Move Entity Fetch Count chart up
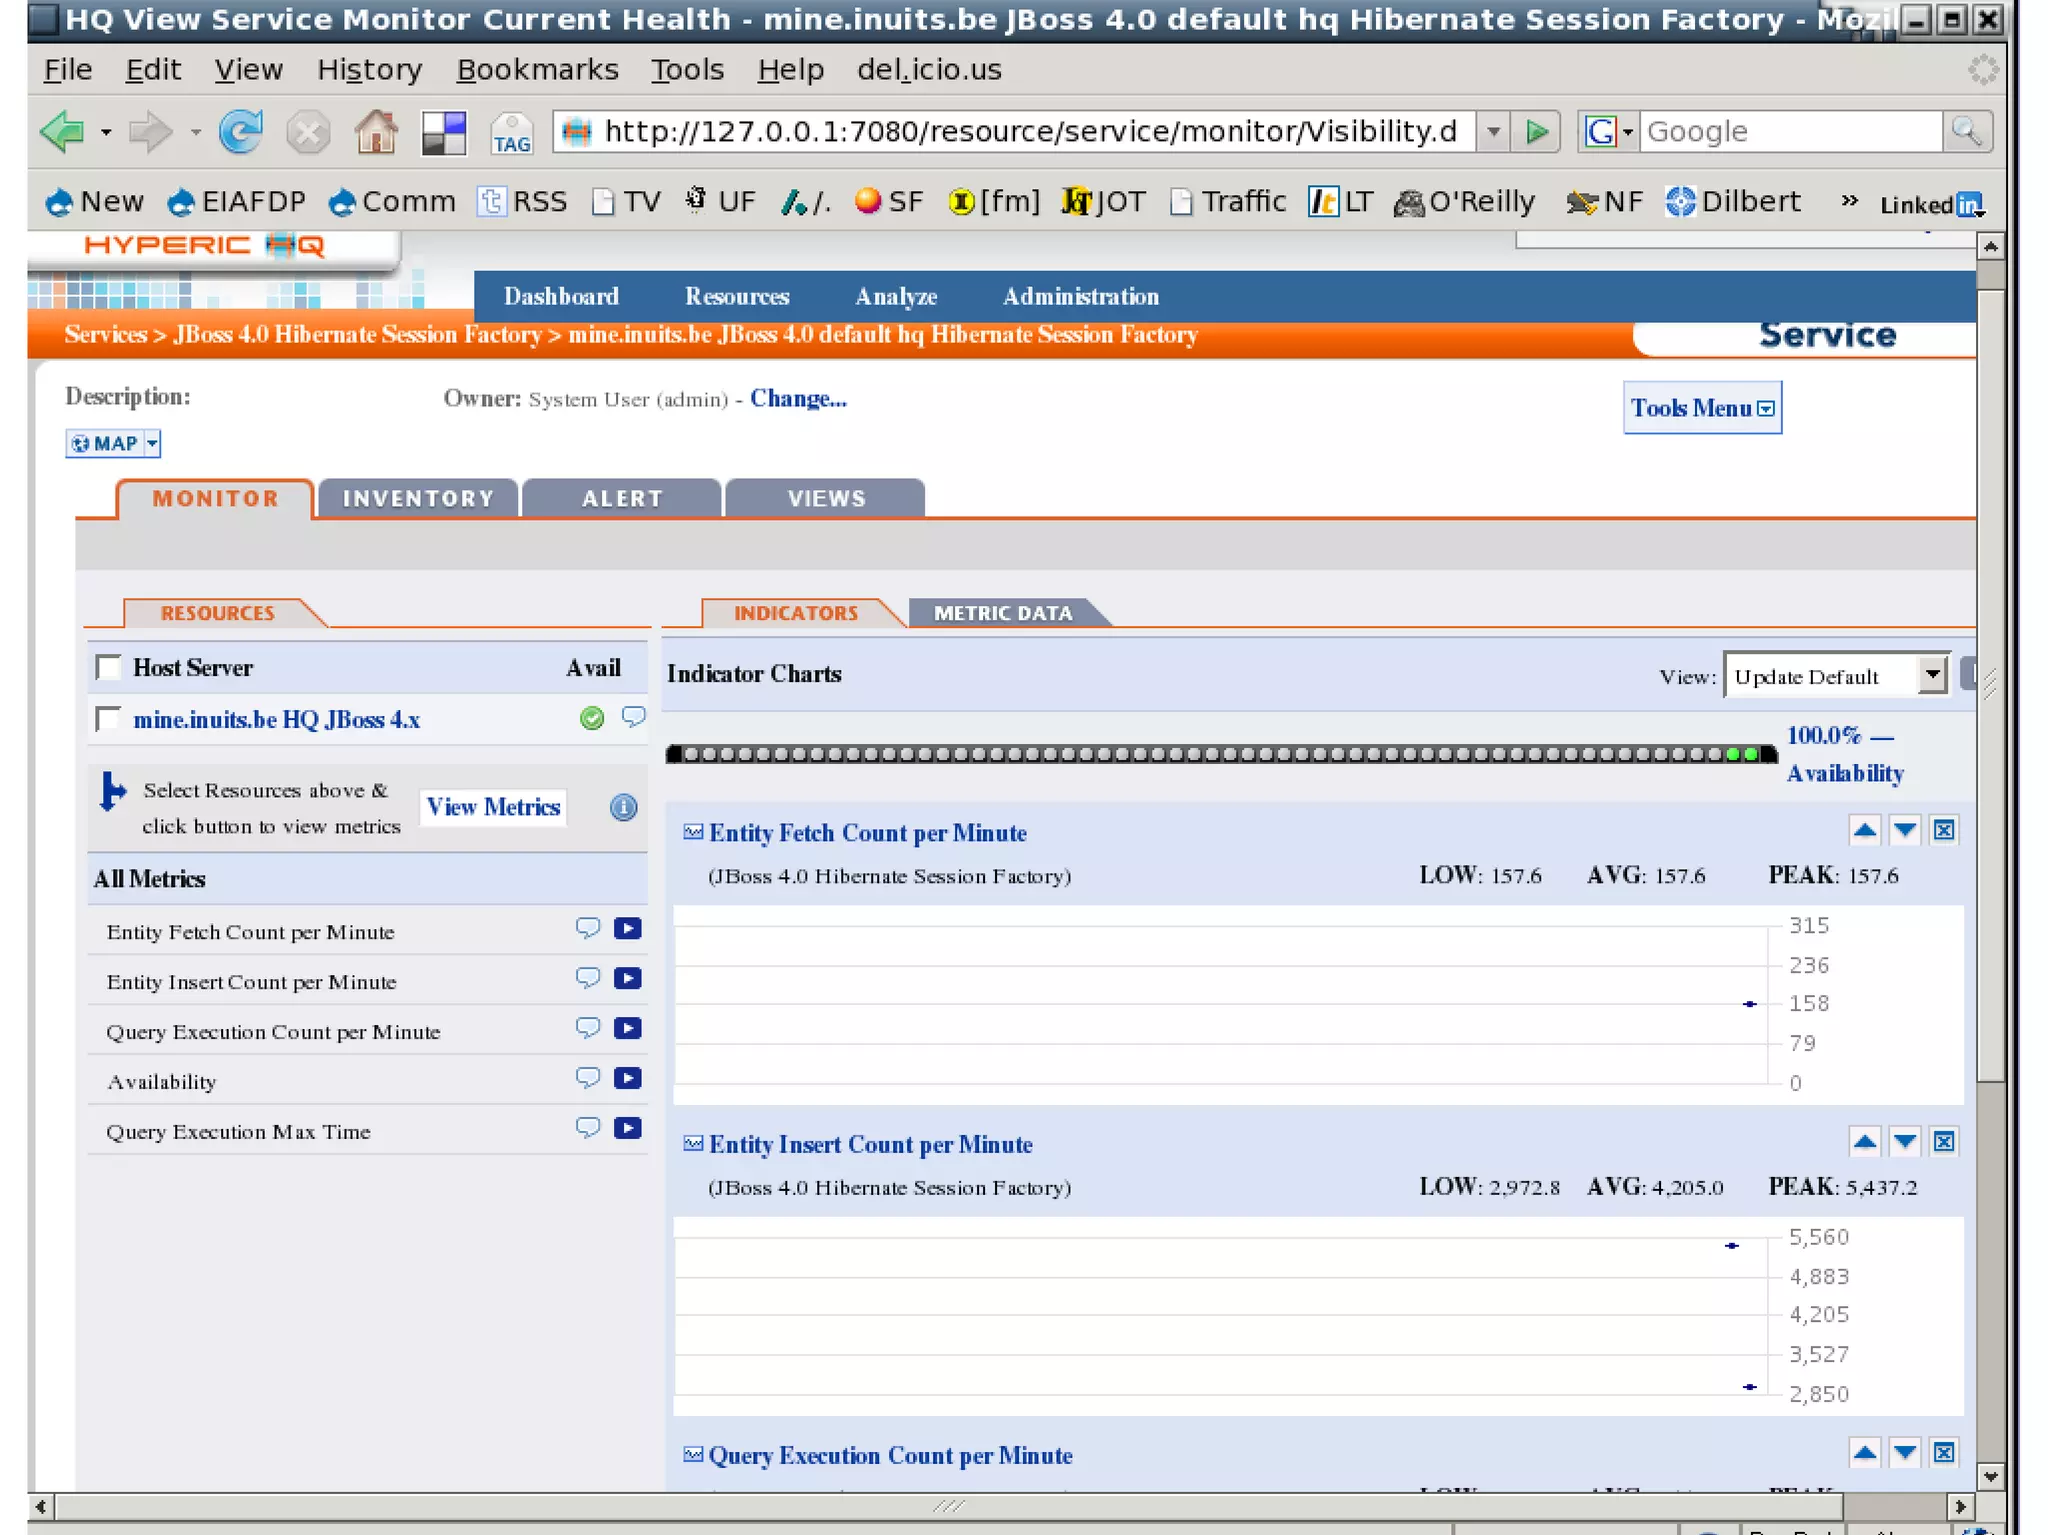This screenshot has width=2048, height=1535. 1864,830
